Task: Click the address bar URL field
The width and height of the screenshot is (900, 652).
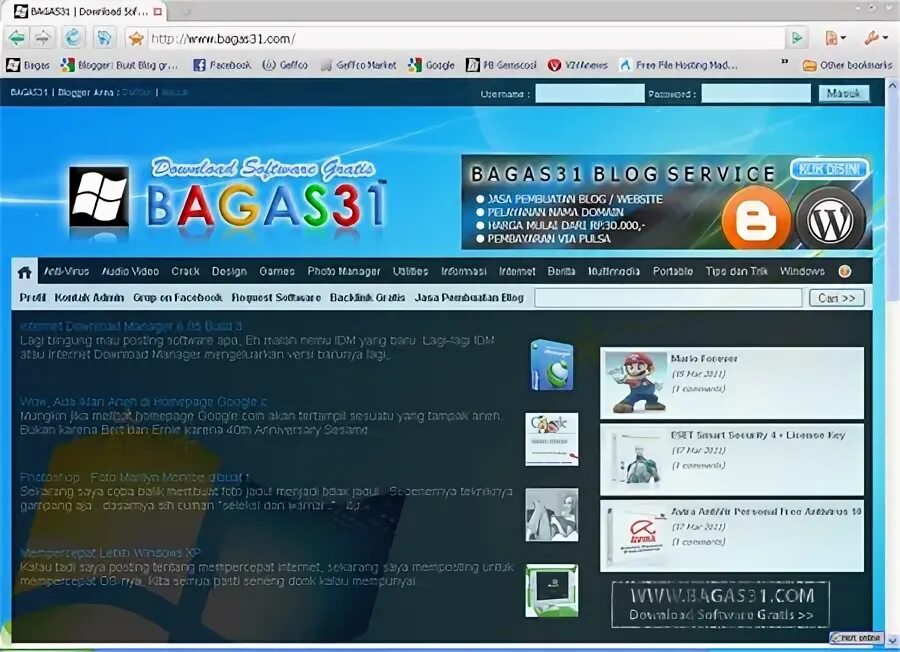Action: point(465,39)
